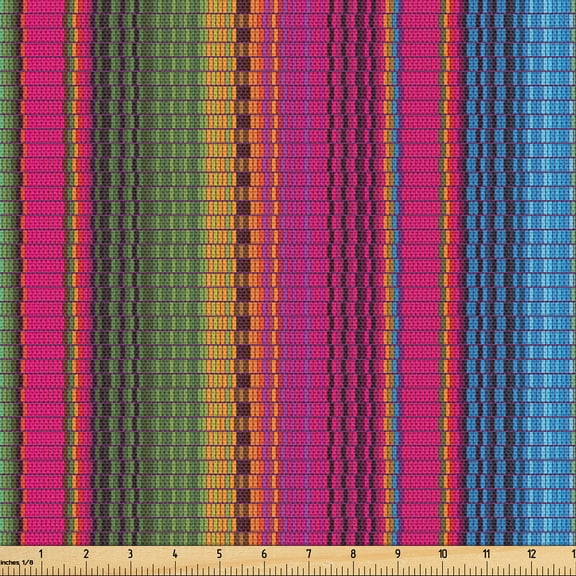Click the ruler number 12

coord(532,554)
